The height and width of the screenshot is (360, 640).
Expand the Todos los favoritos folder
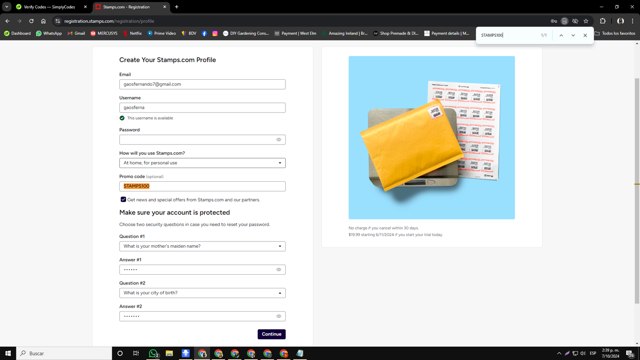(x=615, y=33)
